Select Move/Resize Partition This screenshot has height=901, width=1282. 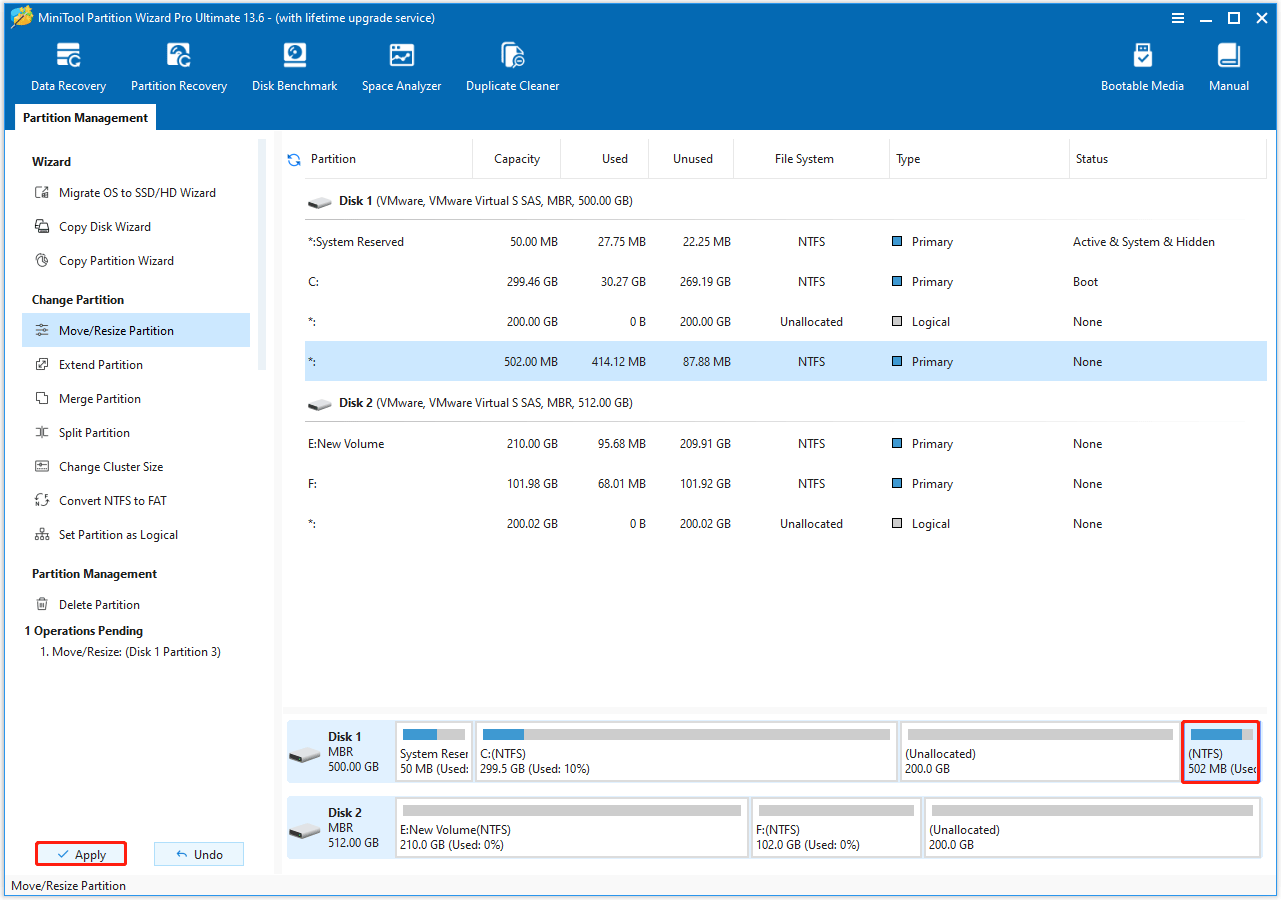136,331
